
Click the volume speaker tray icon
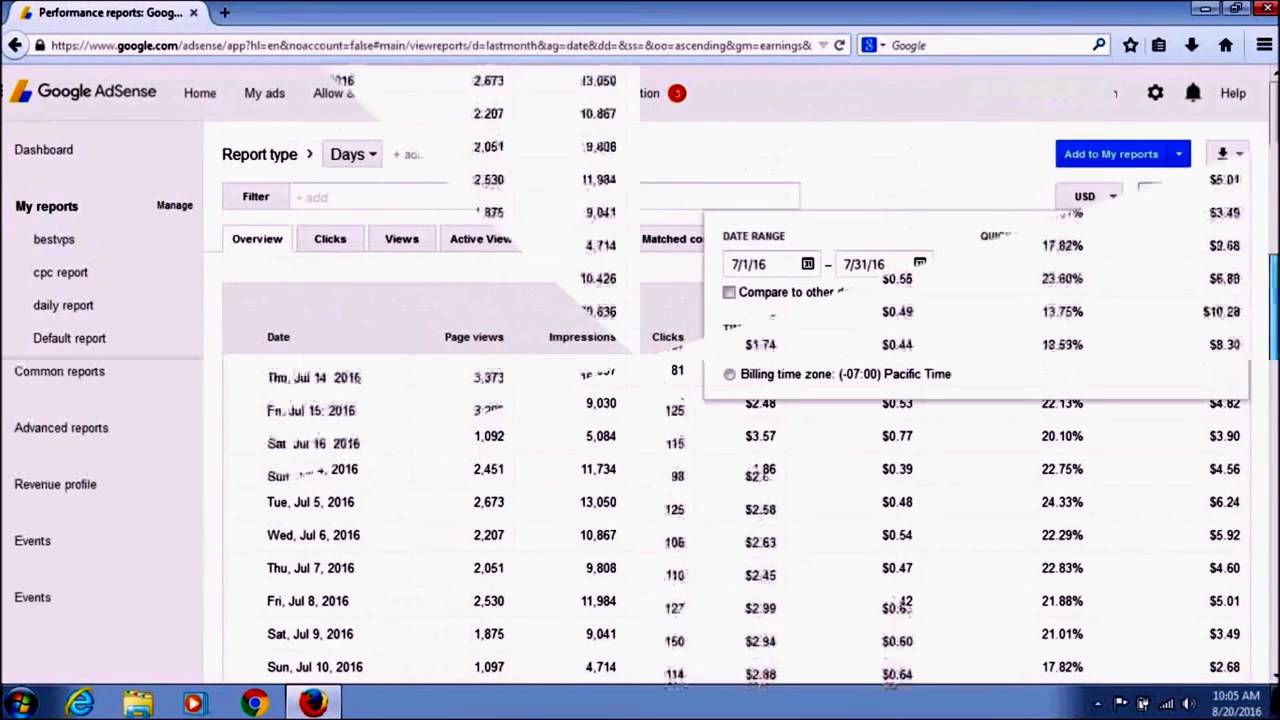point(1189,703)
